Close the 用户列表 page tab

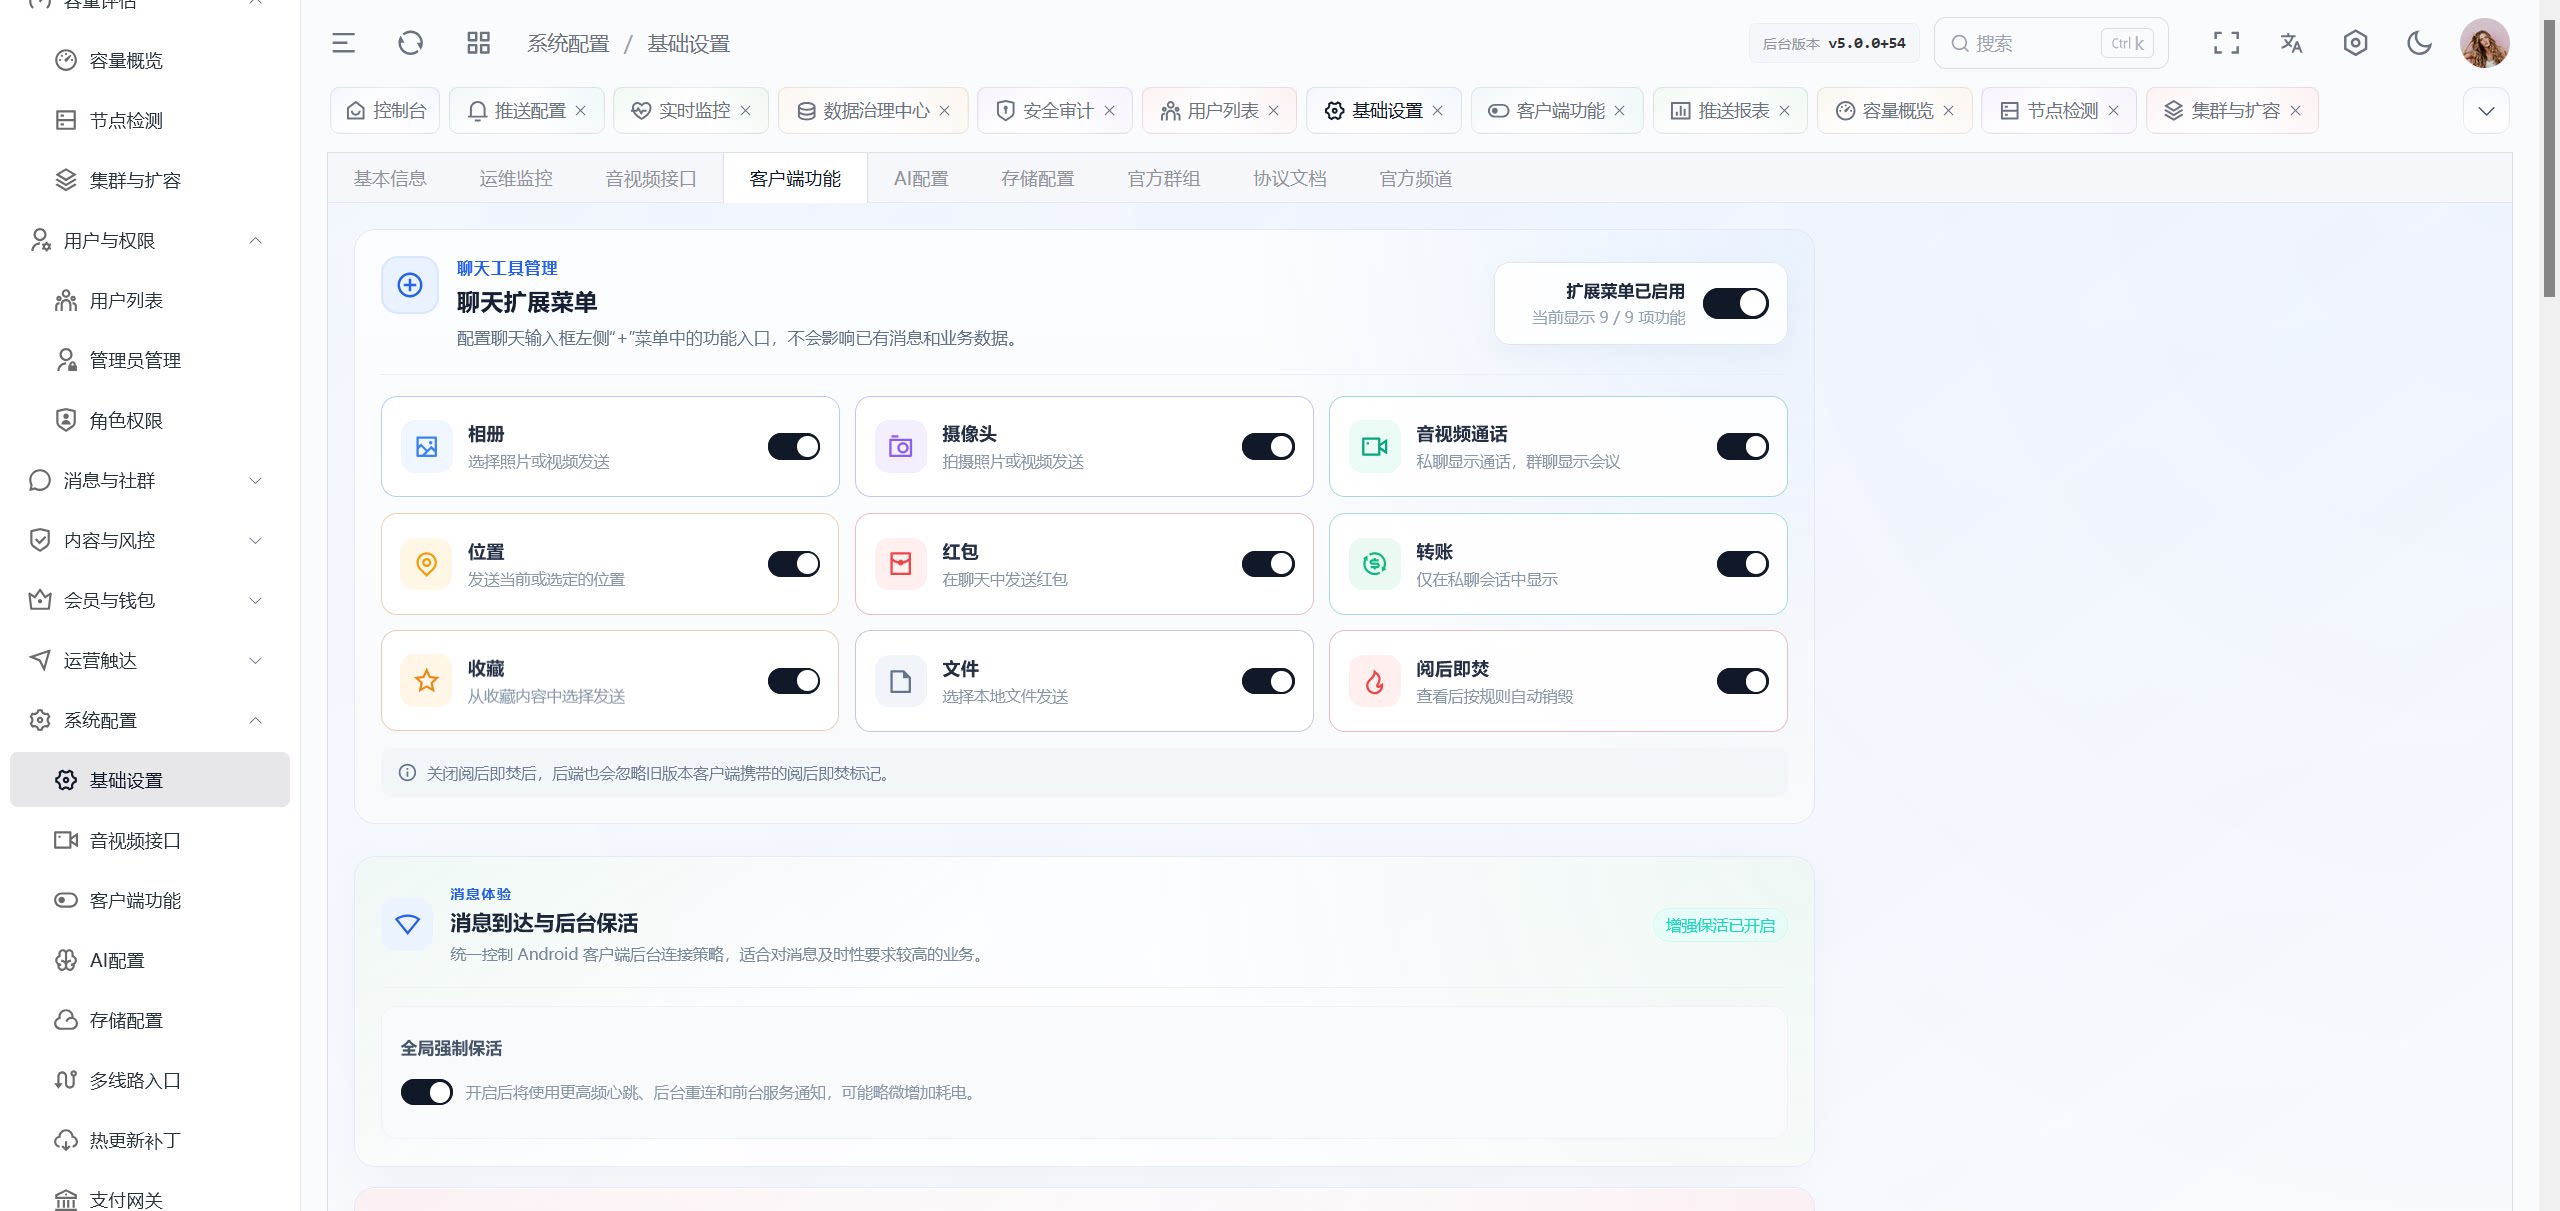coord(1274,110)
